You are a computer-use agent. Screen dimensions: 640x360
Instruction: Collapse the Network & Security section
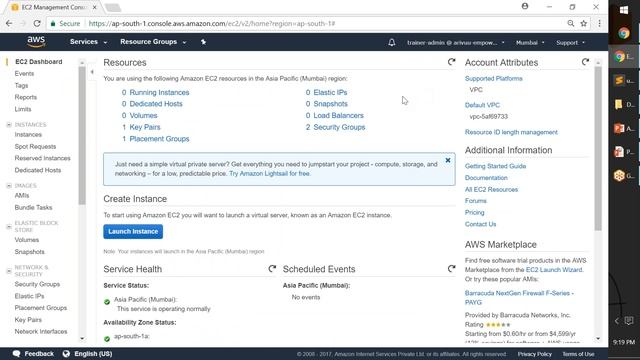(9, 271)
